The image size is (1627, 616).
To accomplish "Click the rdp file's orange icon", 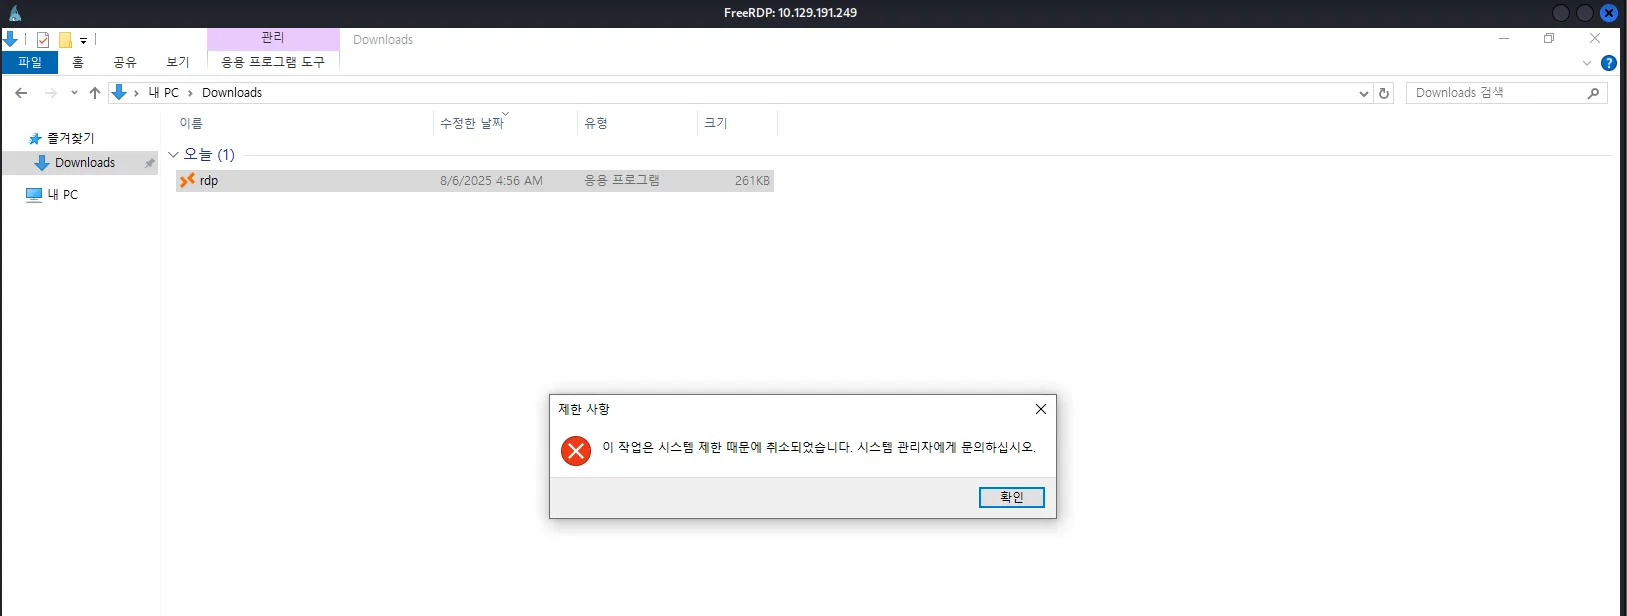I will coord(187,180).
